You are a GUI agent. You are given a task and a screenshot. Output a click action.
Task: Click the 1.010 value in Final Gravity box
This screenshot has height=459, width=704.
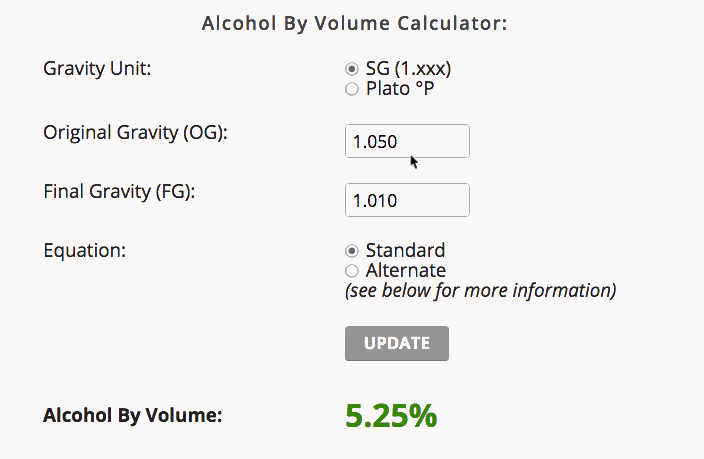pyautogui.click(x=375, y=201)
